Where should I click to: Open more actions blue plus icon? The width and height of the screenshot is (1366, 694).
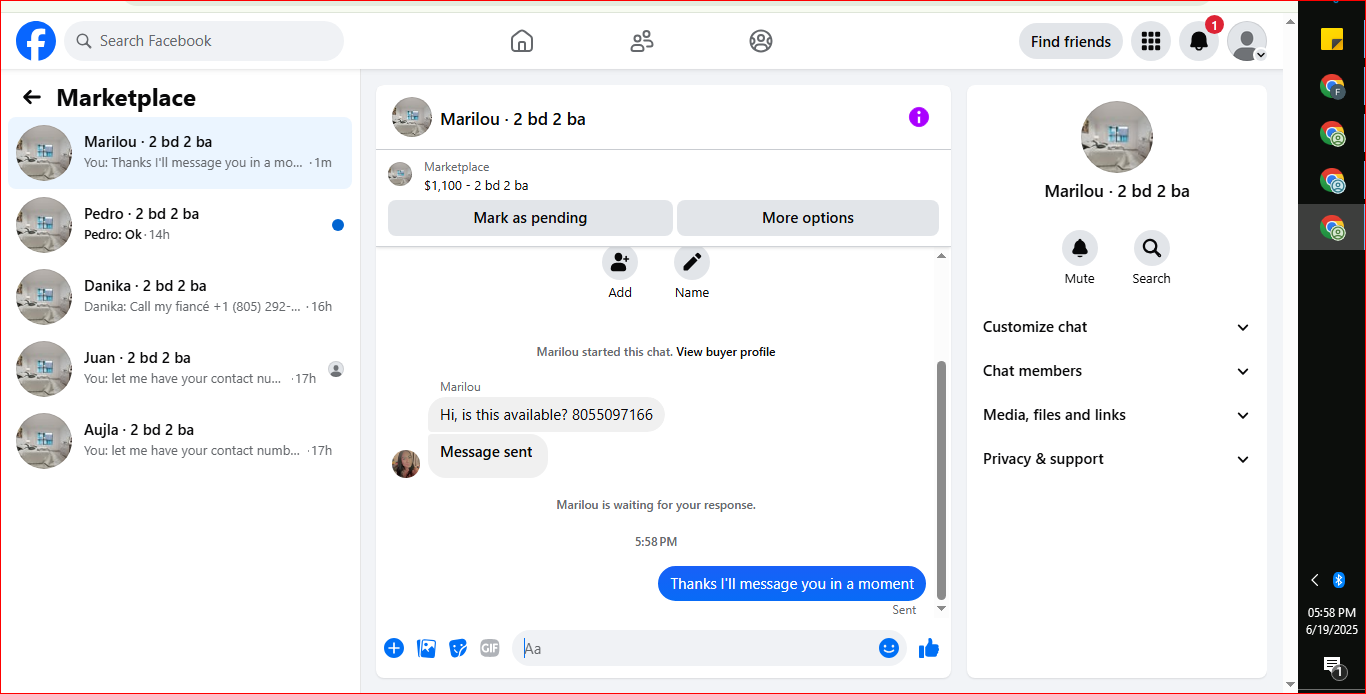click(x=394, y=648)
